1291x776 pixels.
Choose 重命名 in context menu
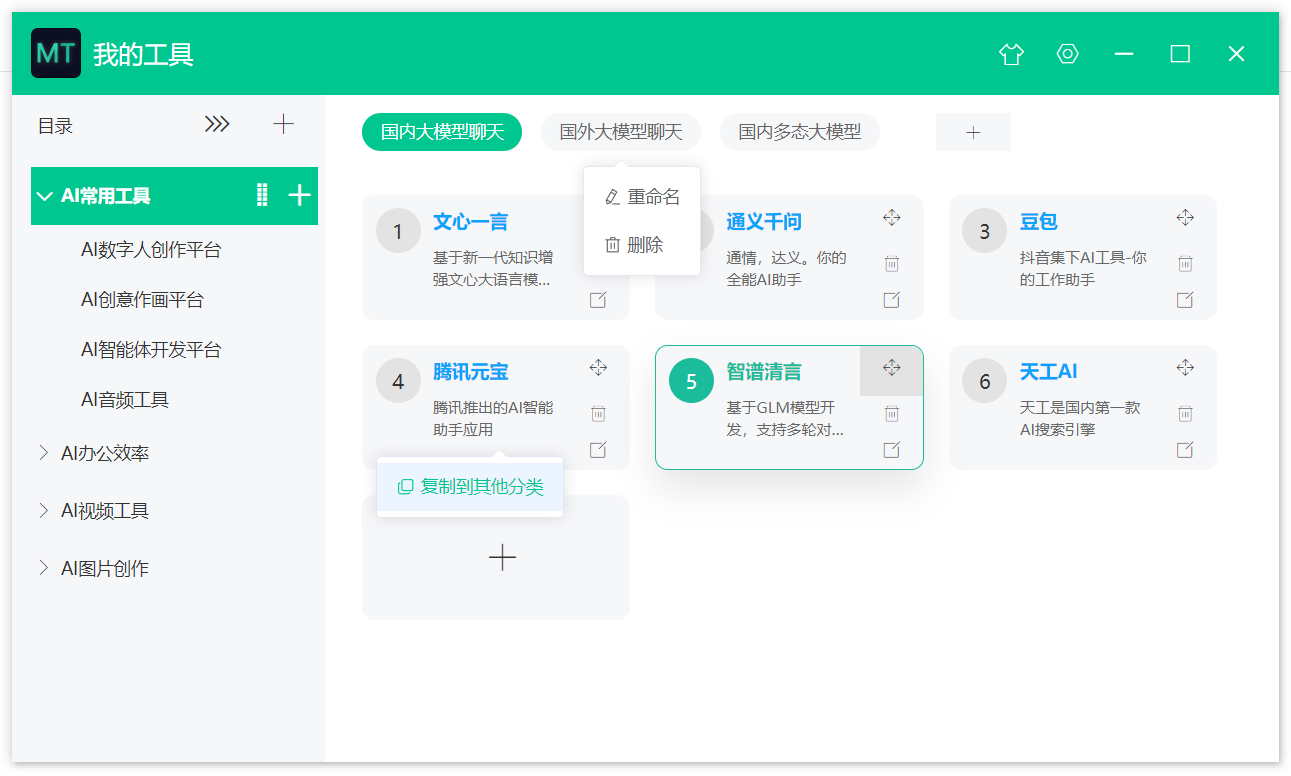click(x=642, y=197)
